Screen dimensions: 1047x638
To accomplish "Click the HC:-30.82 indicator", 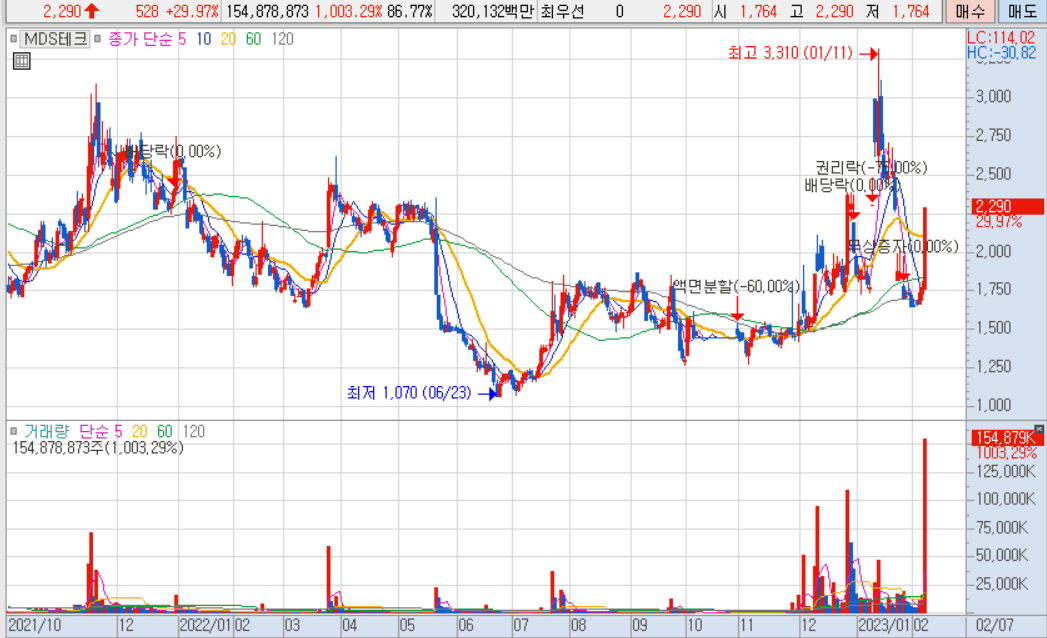I will (1001, 53).
